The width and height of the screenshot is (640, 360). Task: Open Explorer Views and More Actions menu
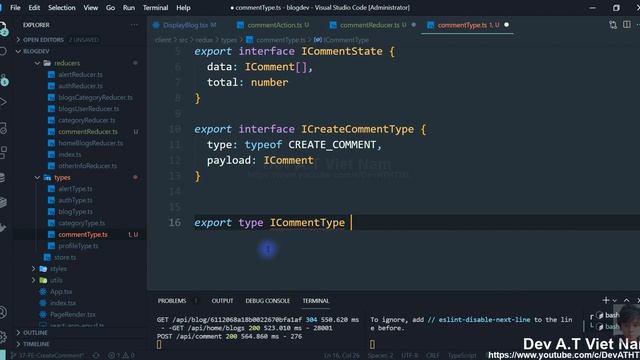pyautogui.click(x=134, y=25)
